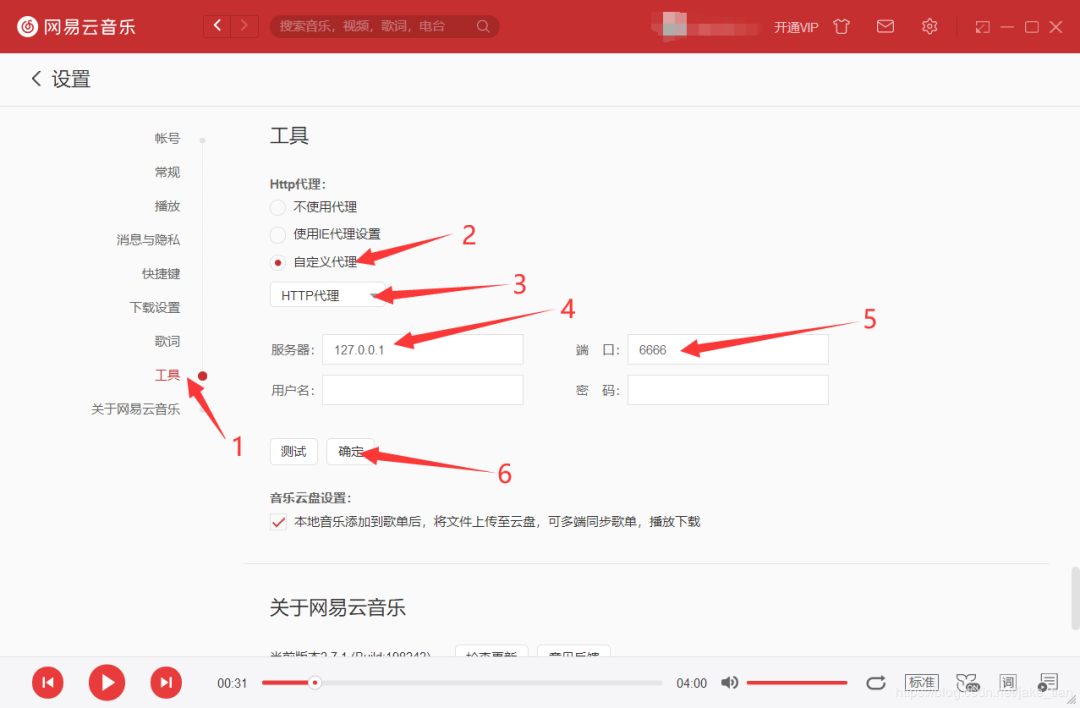The height and width of the screenshot is (708, 1080).
Task: Open the playlist queue icon
Action: coord(1048,683)
